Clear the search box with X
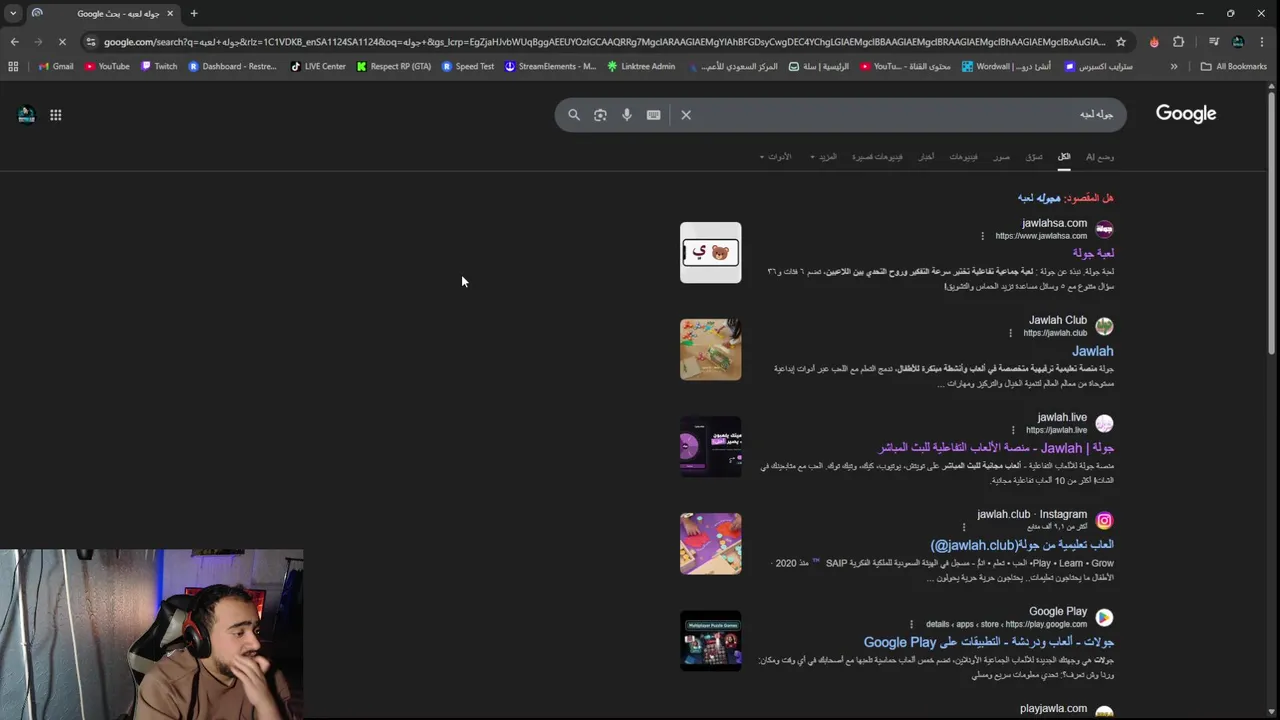Viewport: 1280px width, 720px height. tap(686, 115)
